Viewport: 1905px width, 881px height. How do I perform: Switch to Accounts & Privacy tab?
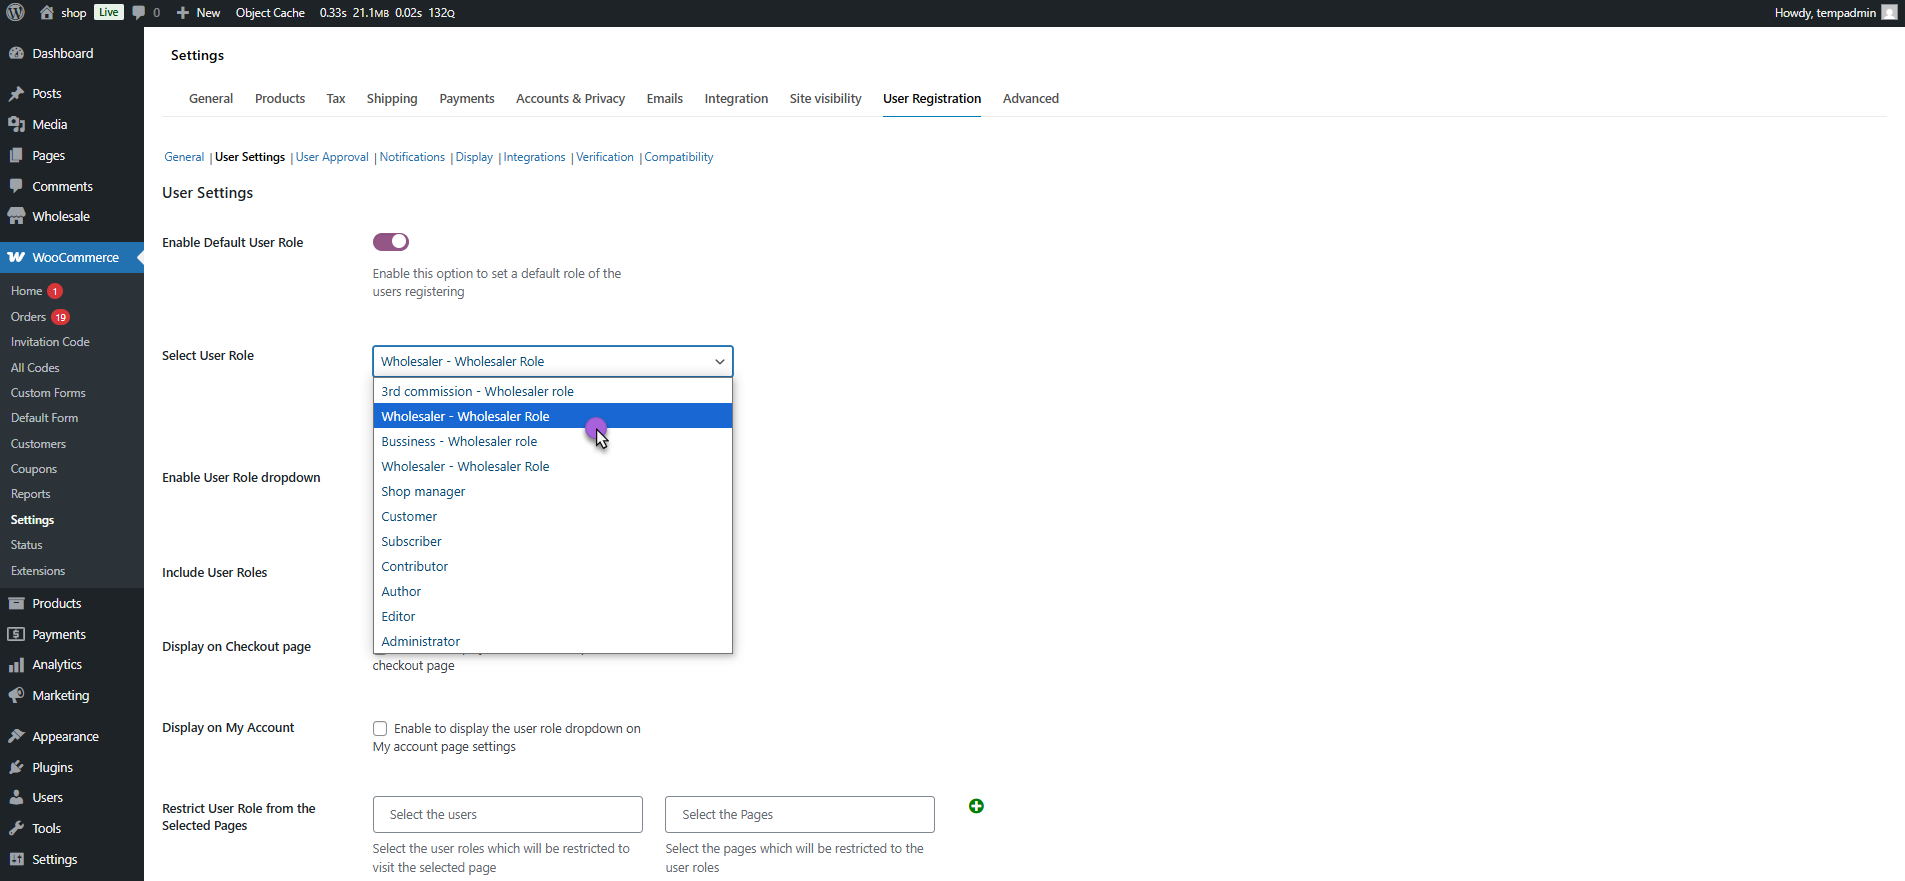[570, 99]
